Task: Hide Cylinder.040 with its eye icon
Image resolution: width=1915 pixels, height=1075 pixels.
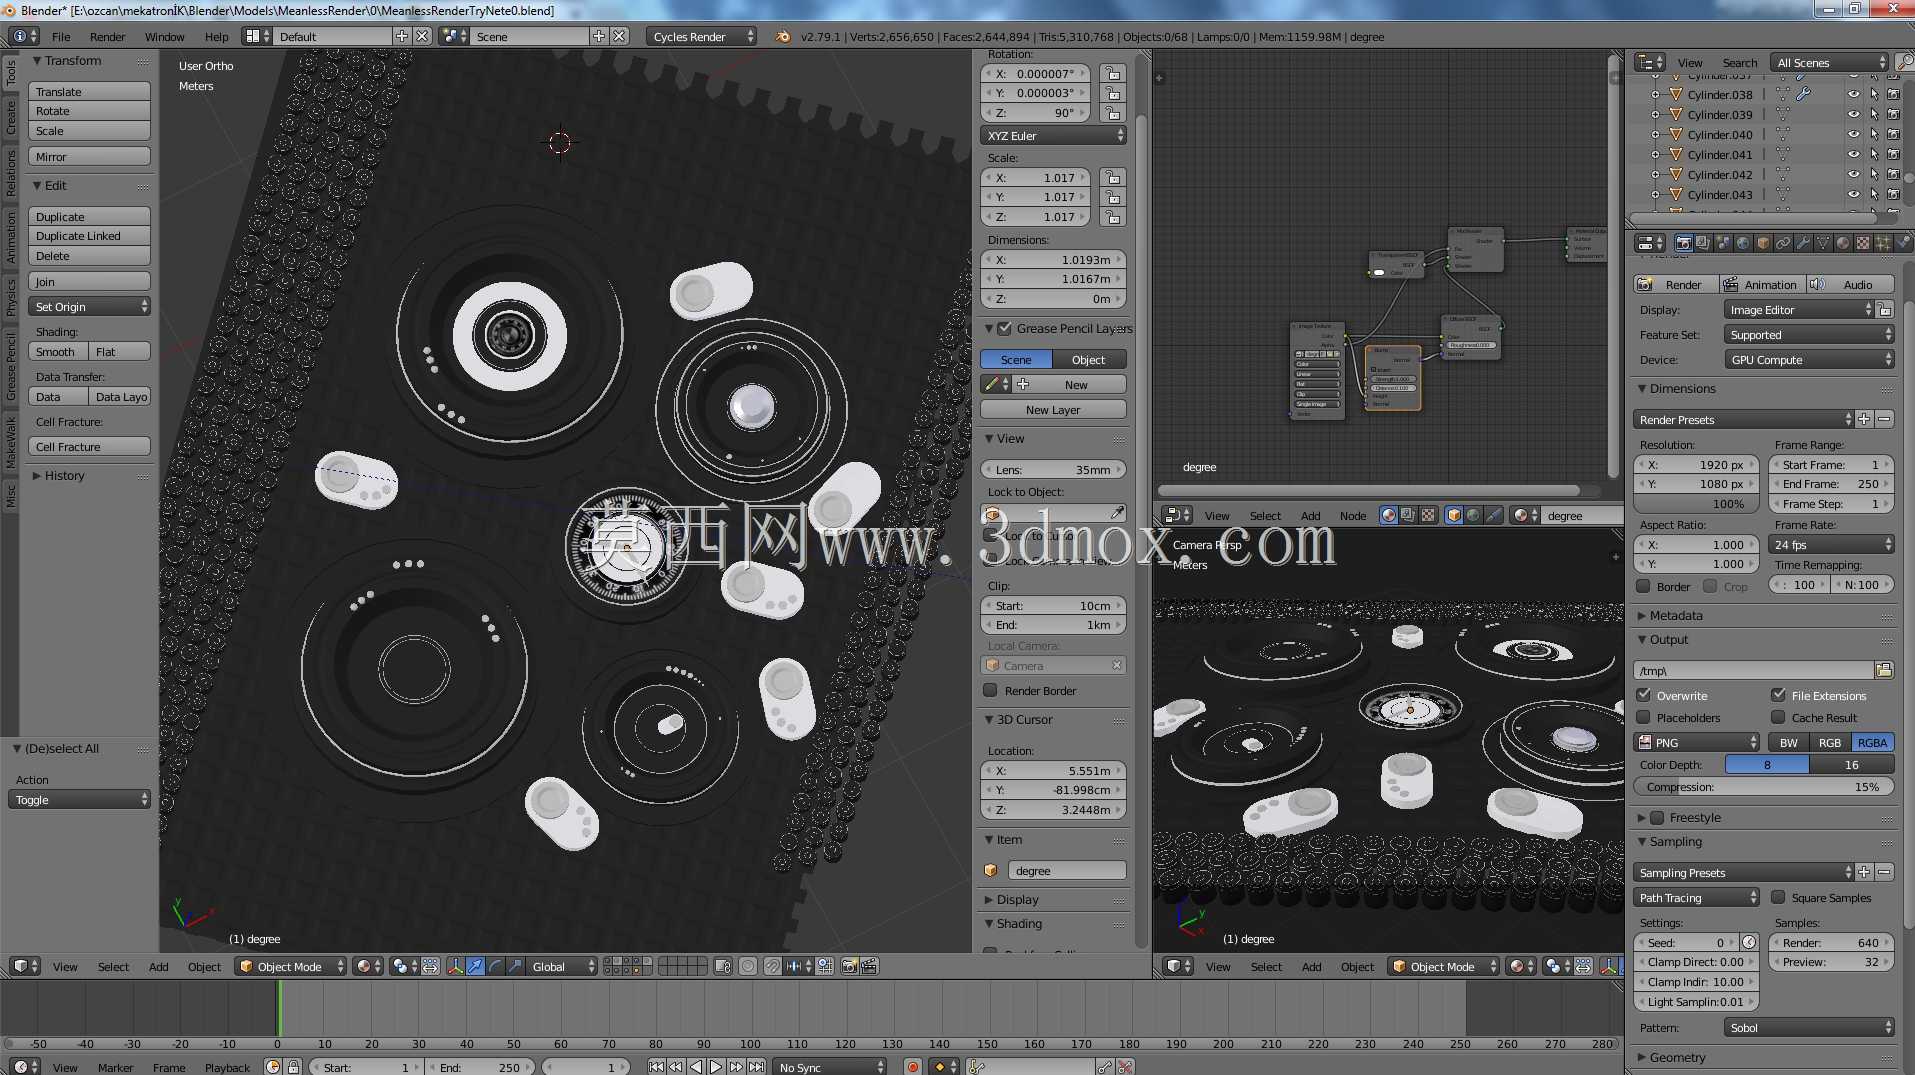Action: click(x=1853, y=134)
